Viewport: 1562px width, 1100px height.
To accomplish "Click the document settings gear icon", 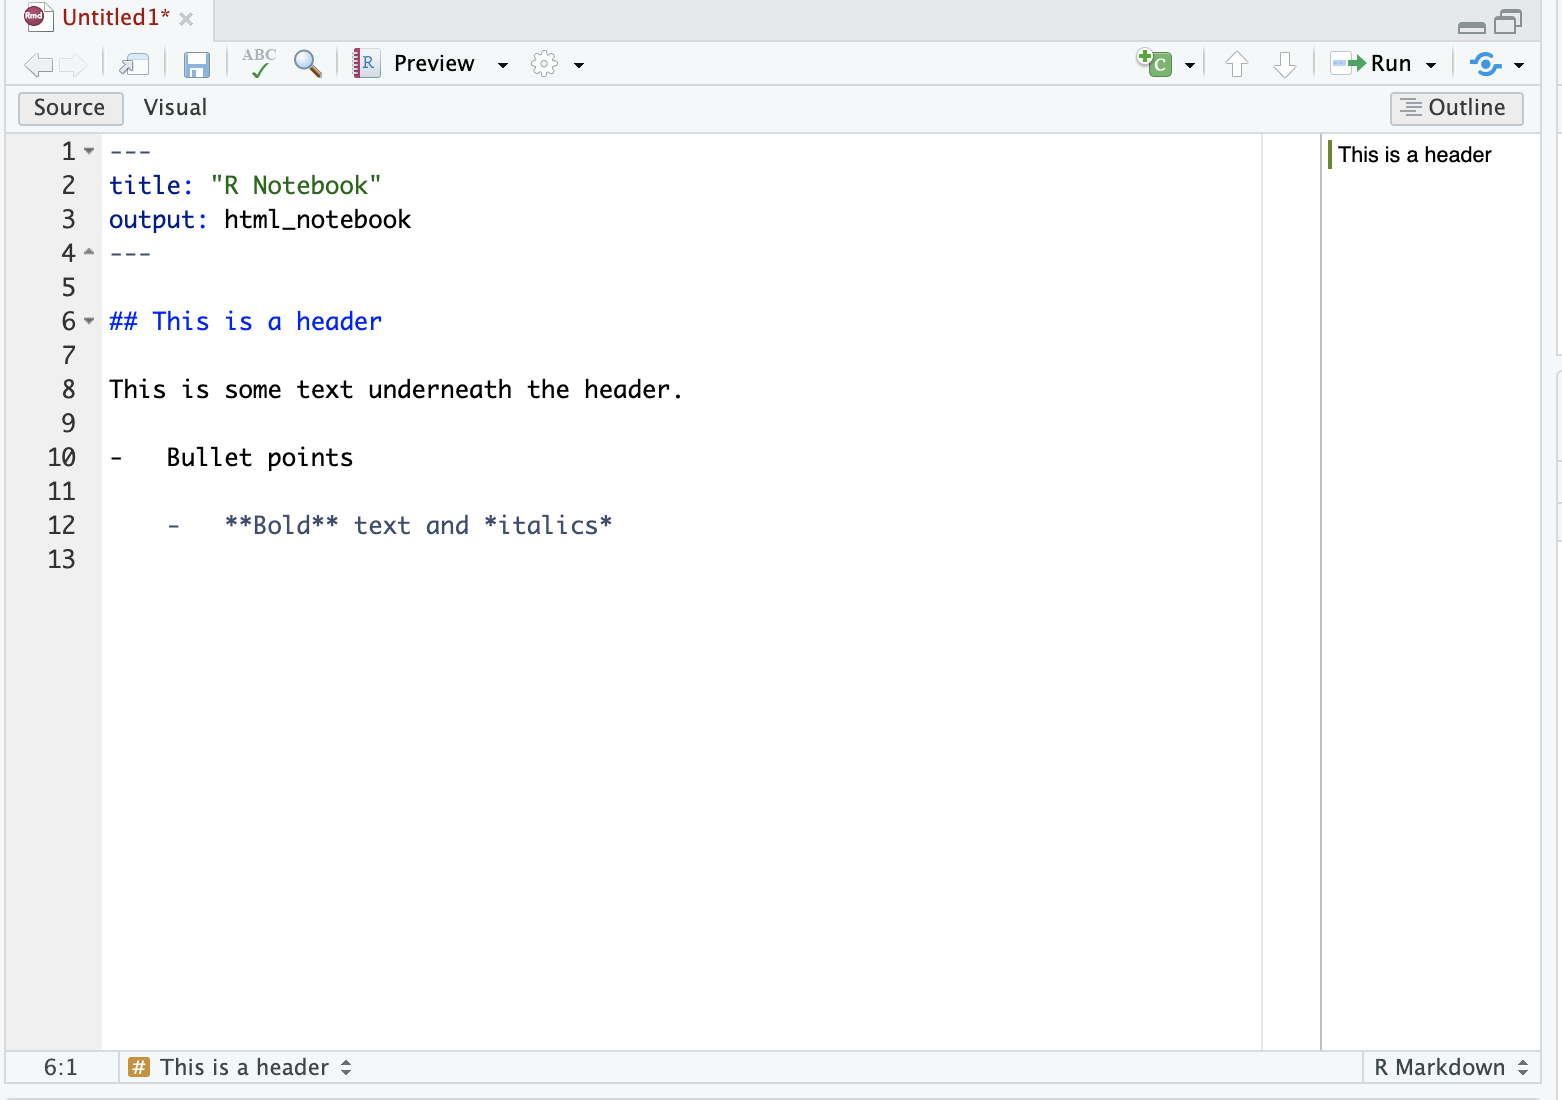I will click(544, 64).
